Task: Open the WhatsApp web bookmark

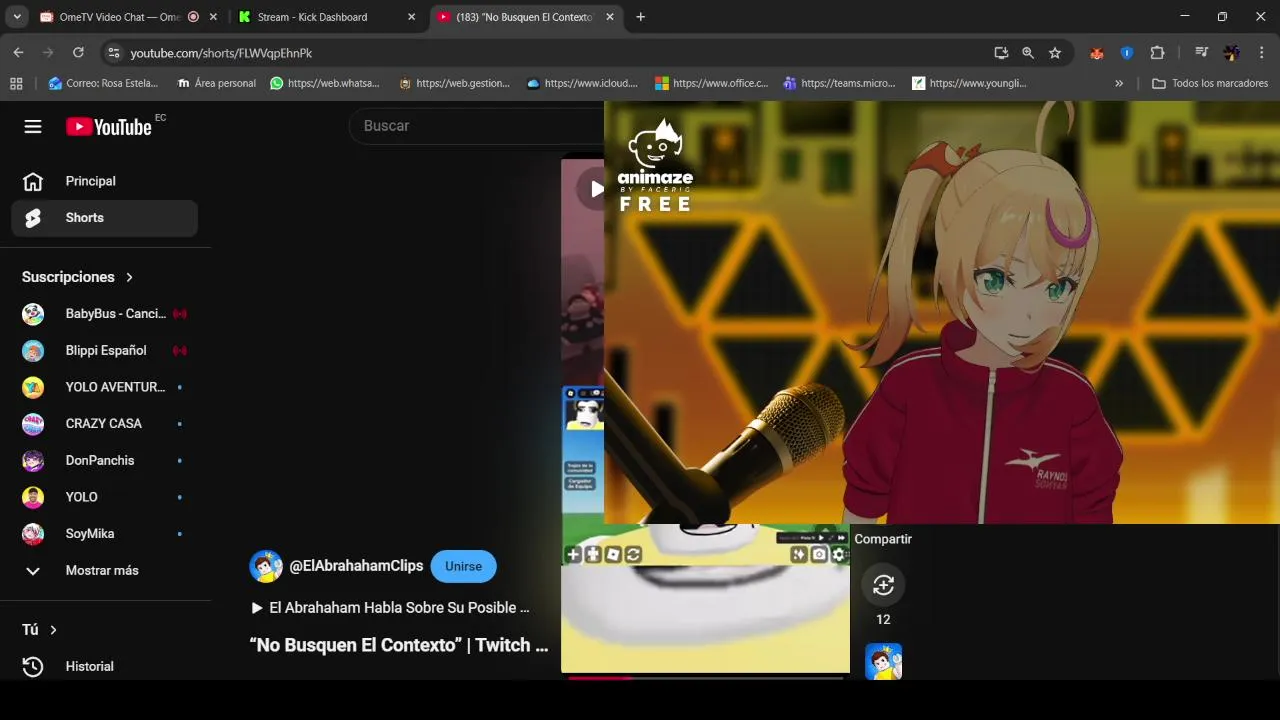Action: click(x=325, y=83)
